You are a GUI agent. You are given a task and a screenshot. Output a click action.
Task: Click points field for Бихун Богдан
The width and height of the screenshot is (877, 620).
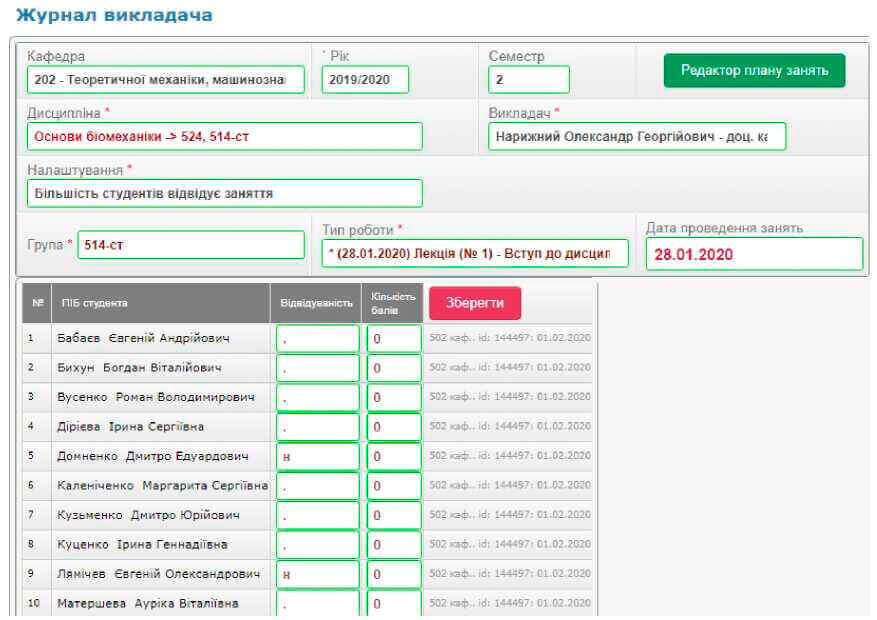coord(393,368)
